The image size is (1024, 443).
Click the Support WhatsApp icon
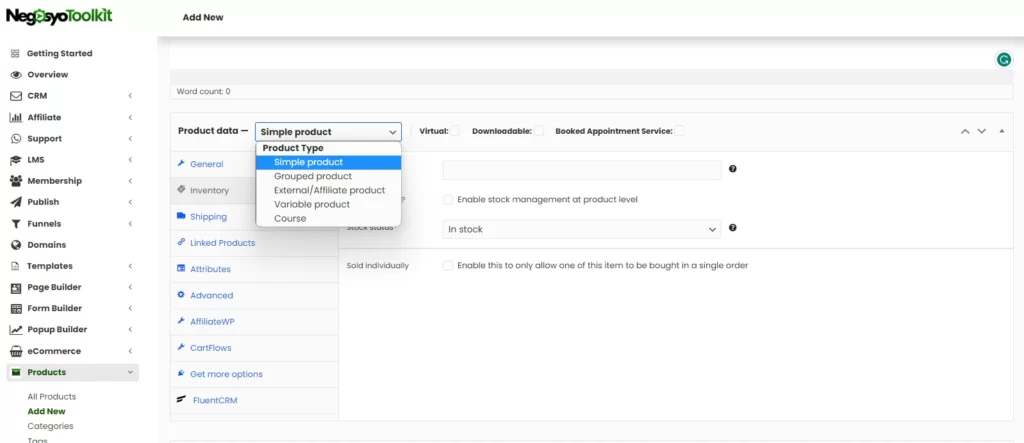[16, 139]
